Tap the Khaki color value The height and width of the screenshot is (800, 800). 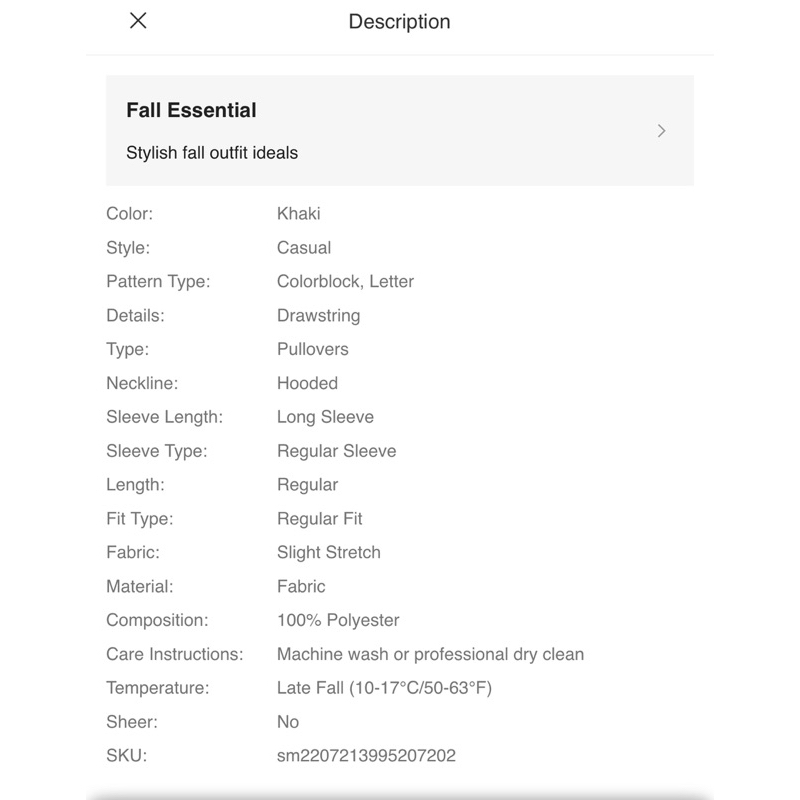coord(298,213)
